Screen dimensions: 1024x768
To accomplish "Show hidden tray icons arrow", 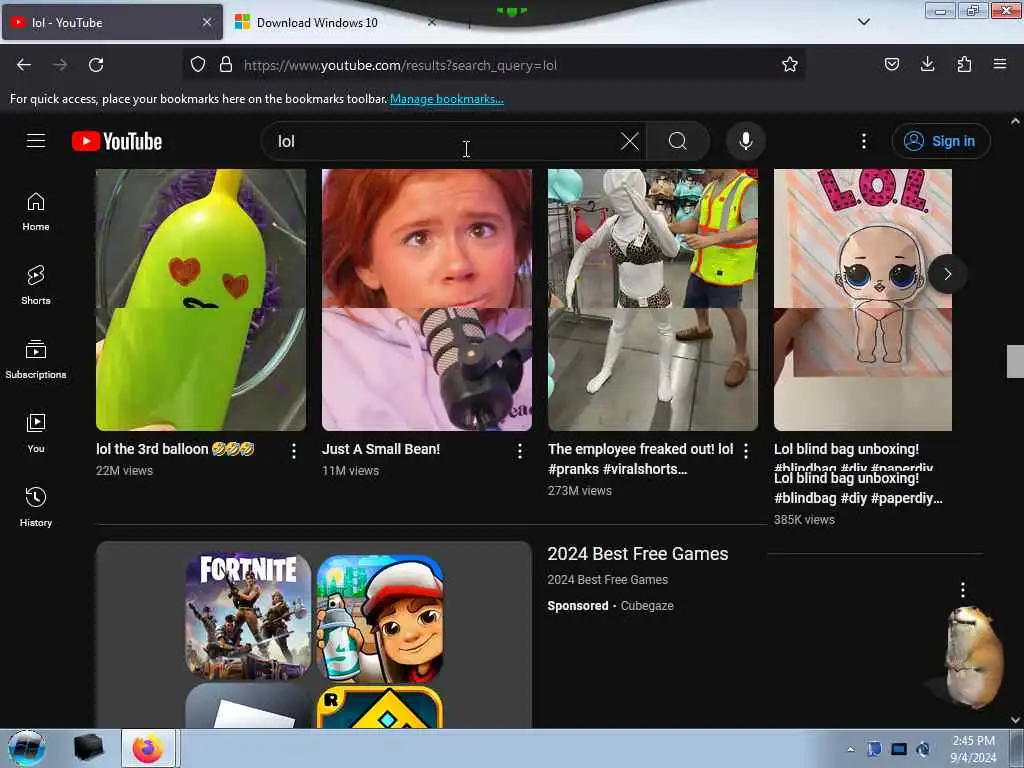I will 850,749.
